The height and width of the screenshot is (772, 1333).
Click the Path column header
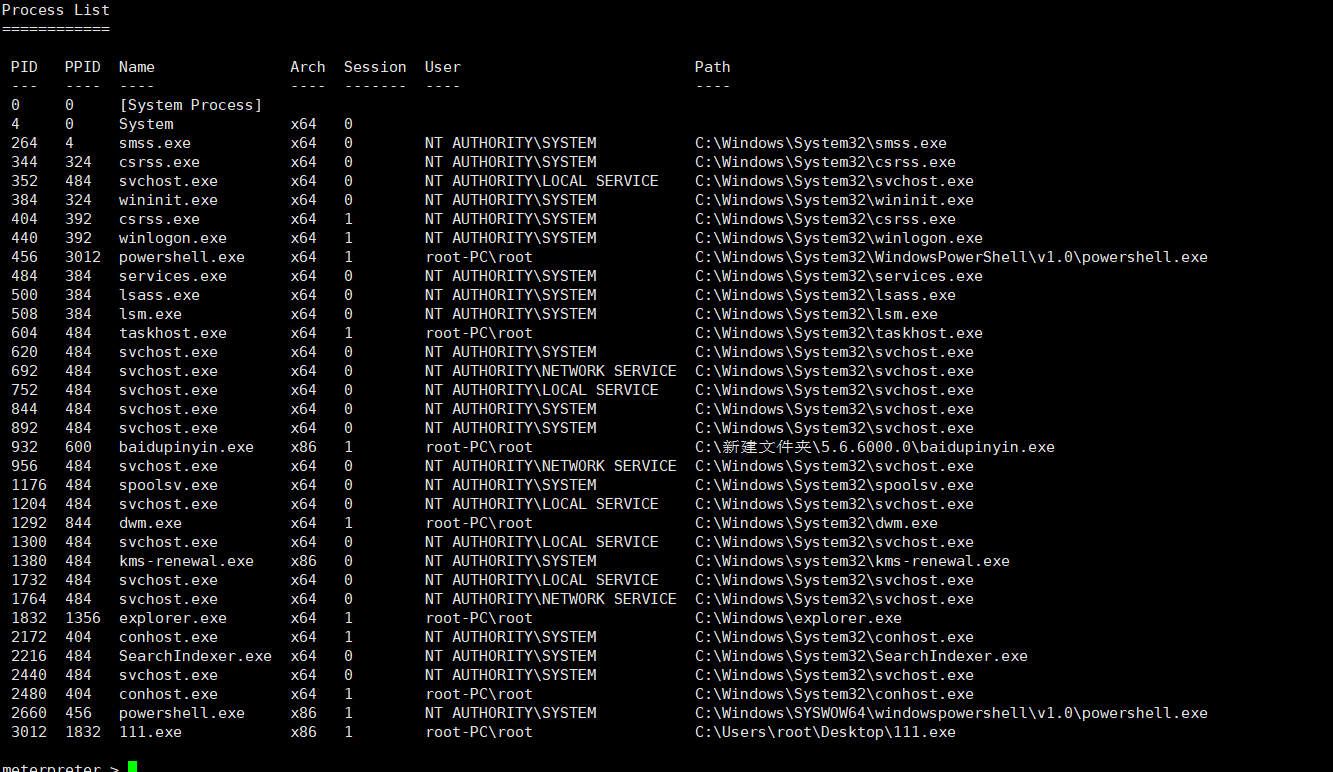coord(713,67)
